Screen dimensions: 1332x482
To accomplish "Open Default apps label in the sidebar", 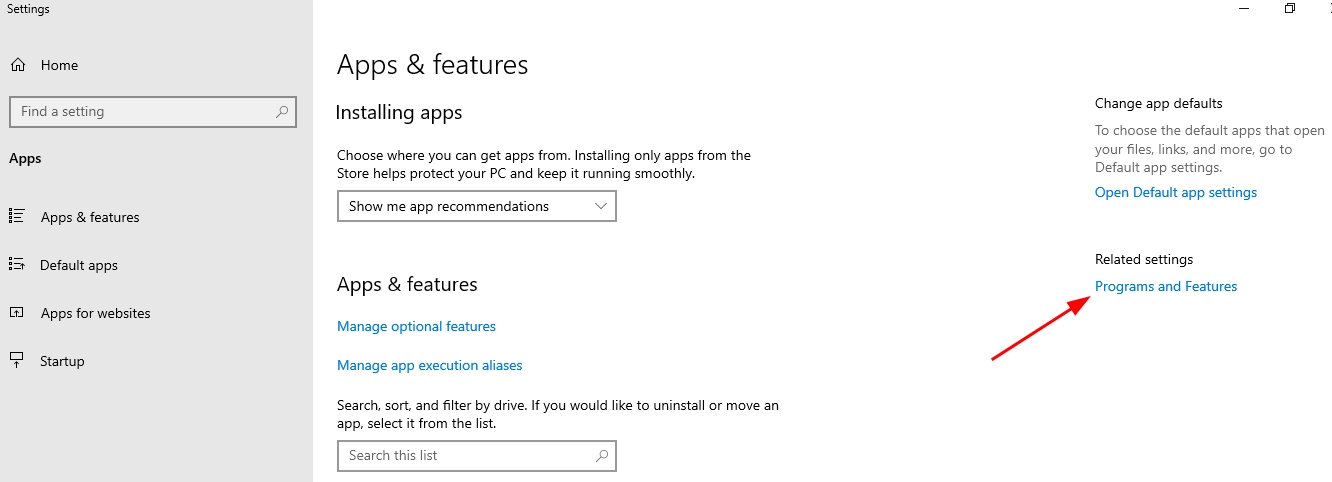I will click(79, 265).
